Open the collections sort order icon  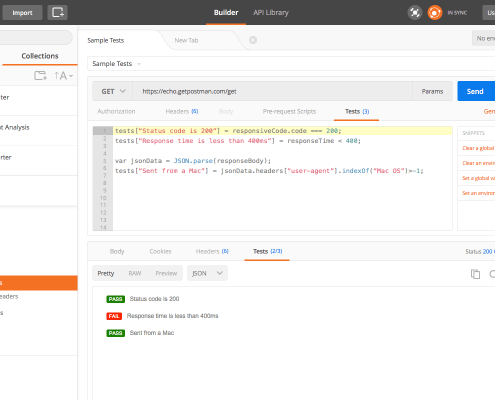tap(63, 76)
